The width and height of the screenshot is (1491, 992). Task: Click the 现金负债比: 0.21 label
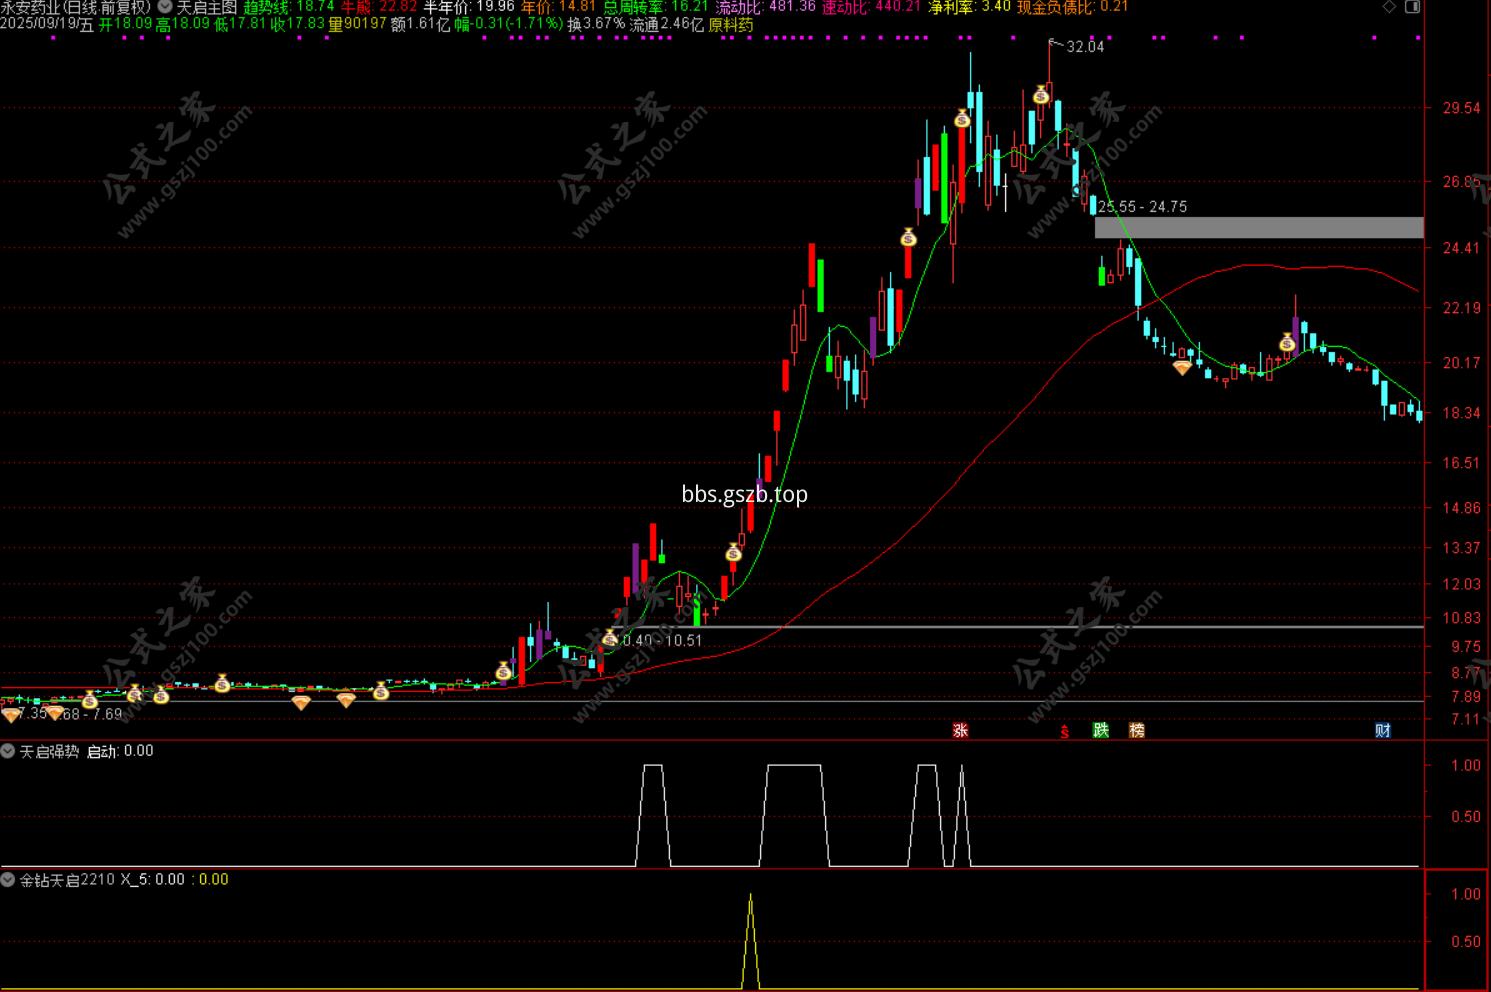pyautogui.click(x=1072, y=6)
